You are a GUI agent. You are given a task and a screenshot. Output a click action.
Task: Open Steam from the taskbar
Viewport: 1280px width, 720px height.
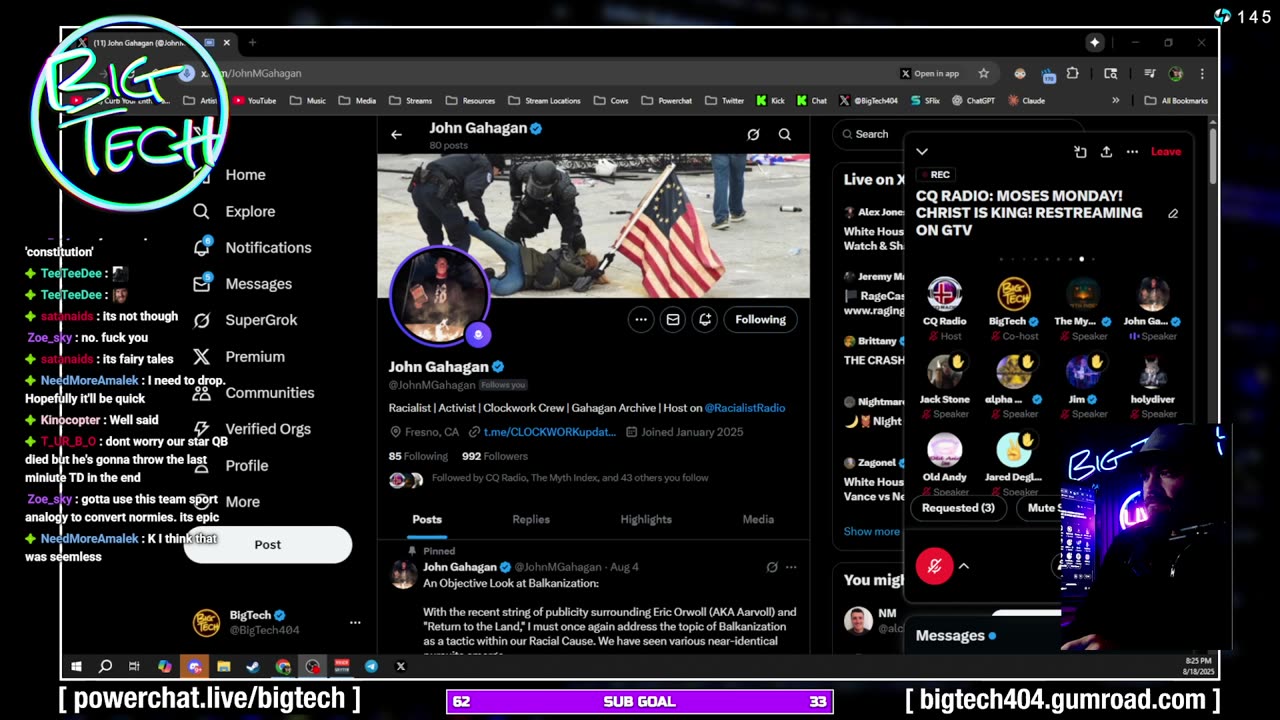[x=253, y=666]
